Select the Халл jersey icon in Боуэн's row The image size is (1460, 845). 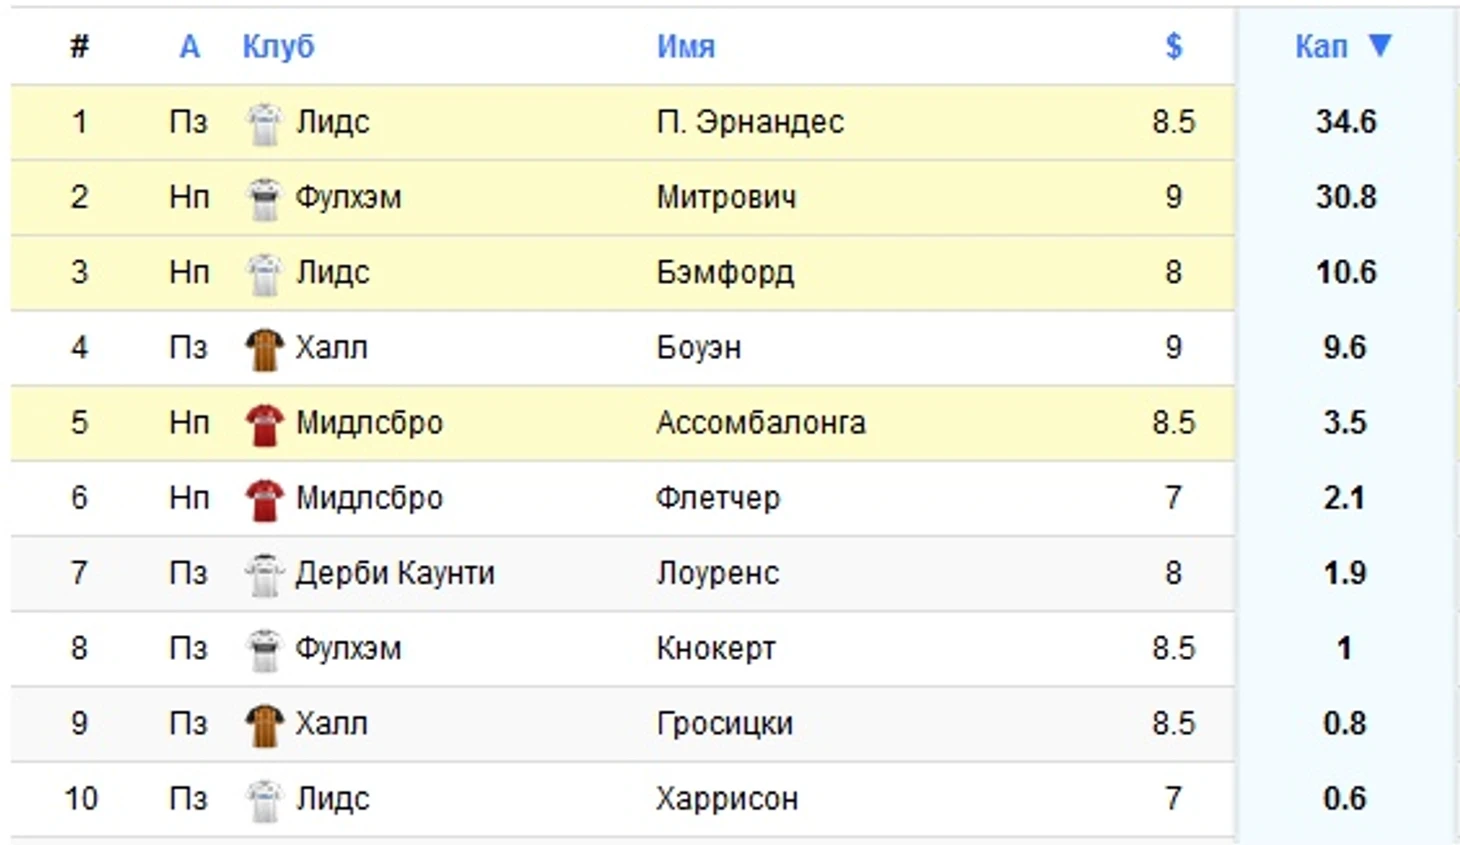tap(264, 347)
